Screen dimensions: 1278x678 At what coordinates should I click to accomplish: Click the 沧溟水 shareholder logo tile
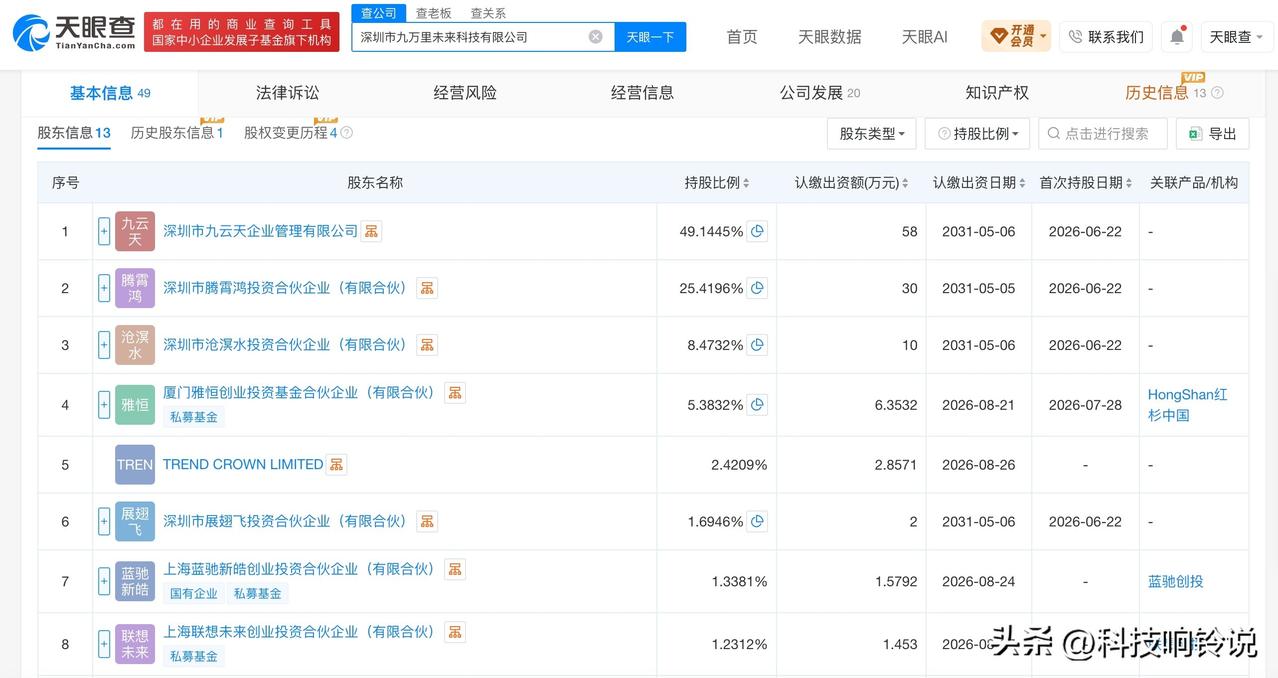point(135,345)
